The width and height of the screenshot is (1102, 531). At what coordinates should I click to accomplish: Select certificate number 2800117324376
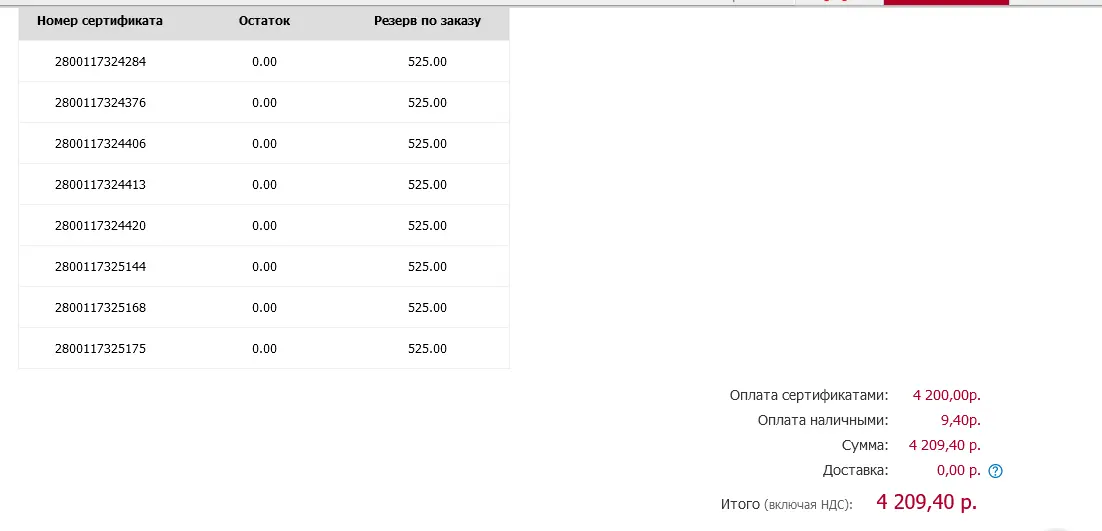(101, 103)
